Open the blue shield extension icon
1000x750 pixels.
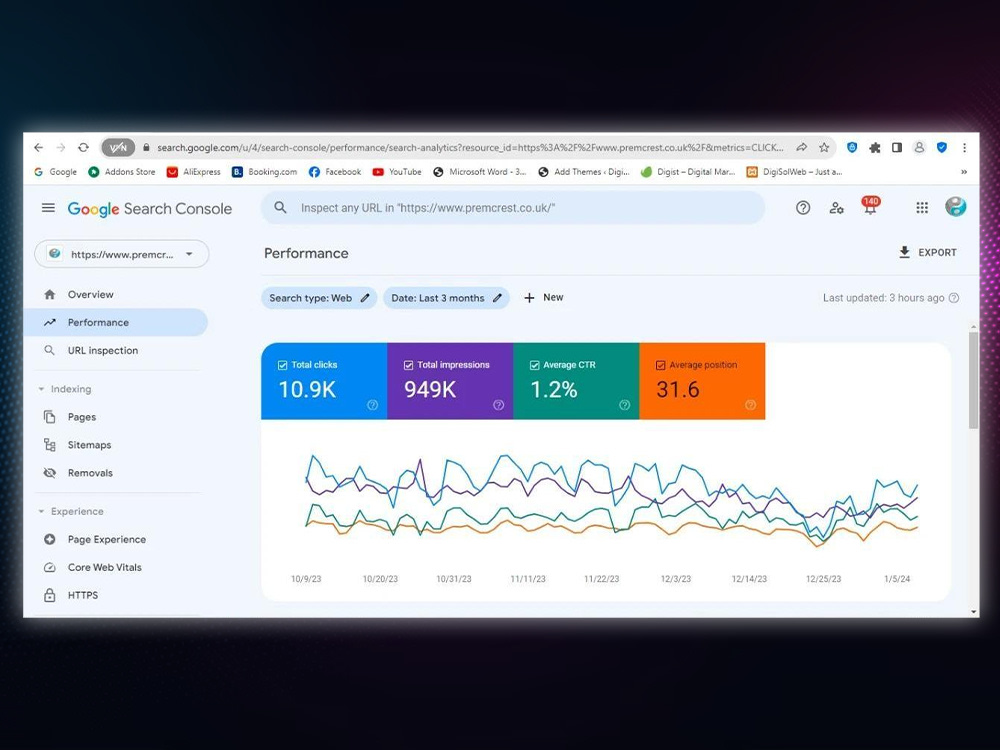click(x=852, y=147)
